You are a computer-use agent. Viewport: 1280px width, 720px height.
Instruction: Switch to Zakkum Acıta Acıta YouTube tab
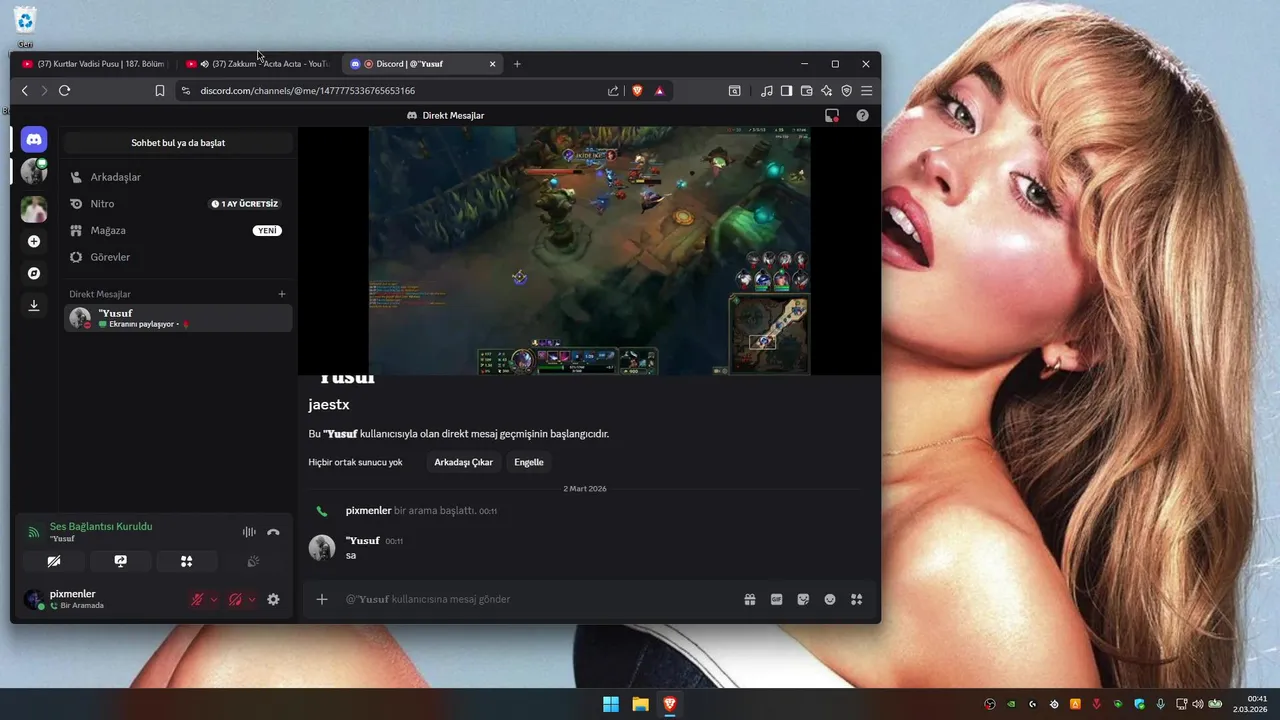(258, 64)
